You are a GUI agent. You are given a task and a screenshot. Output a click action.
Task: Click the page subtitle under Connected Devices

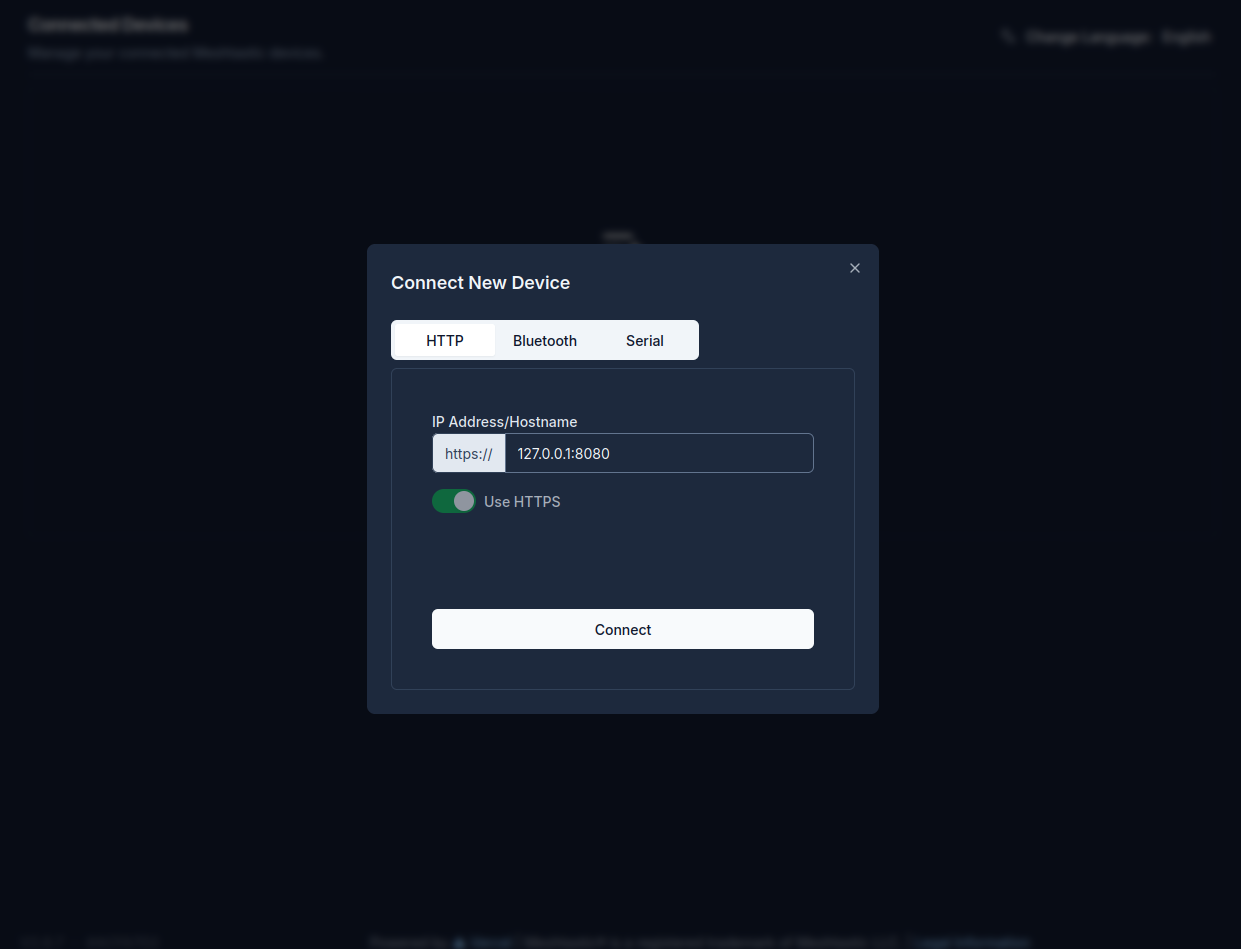coord(175,53)
